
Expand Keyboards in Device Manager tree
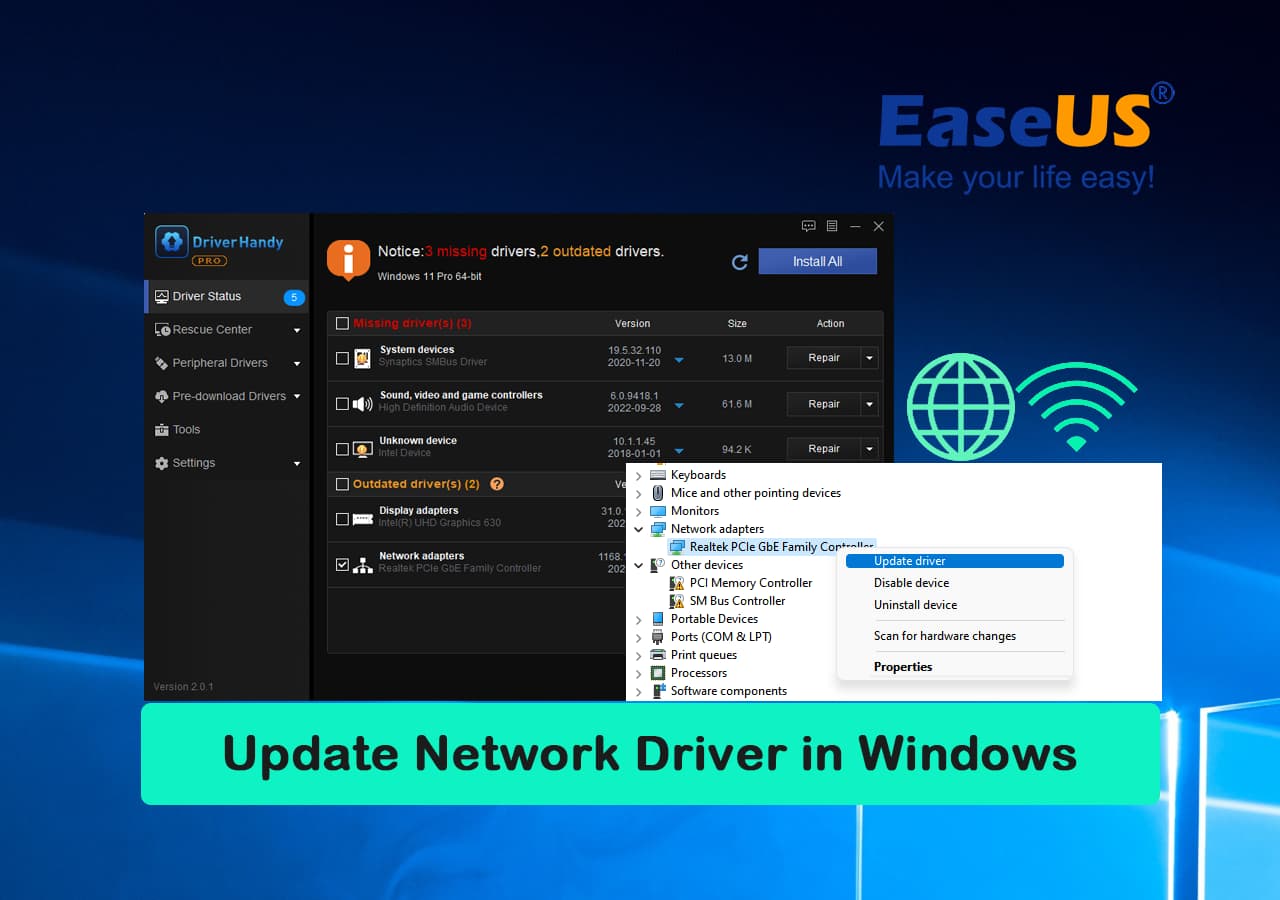point(639,476)
